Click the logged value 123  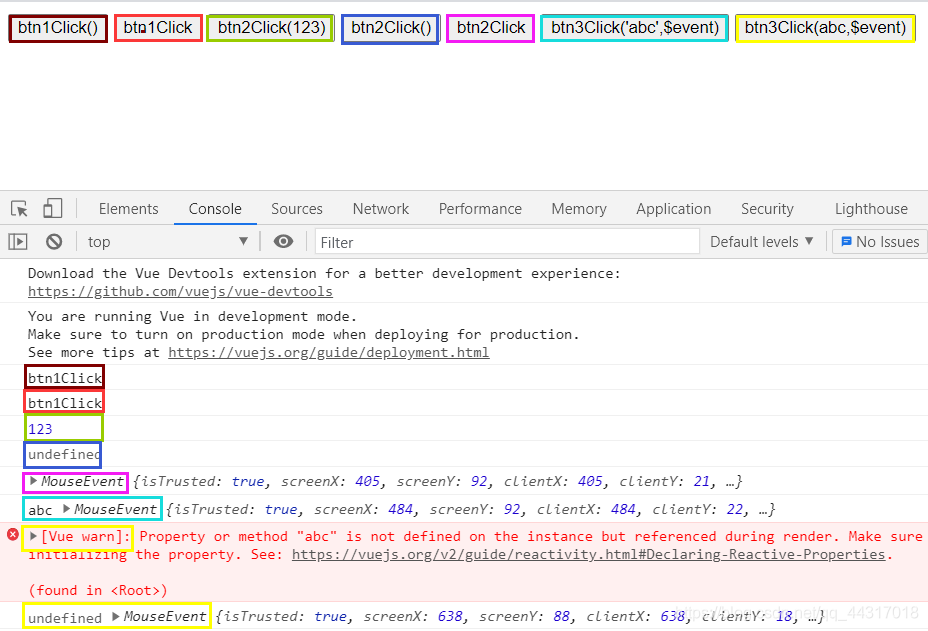click(x=40, y=429)
